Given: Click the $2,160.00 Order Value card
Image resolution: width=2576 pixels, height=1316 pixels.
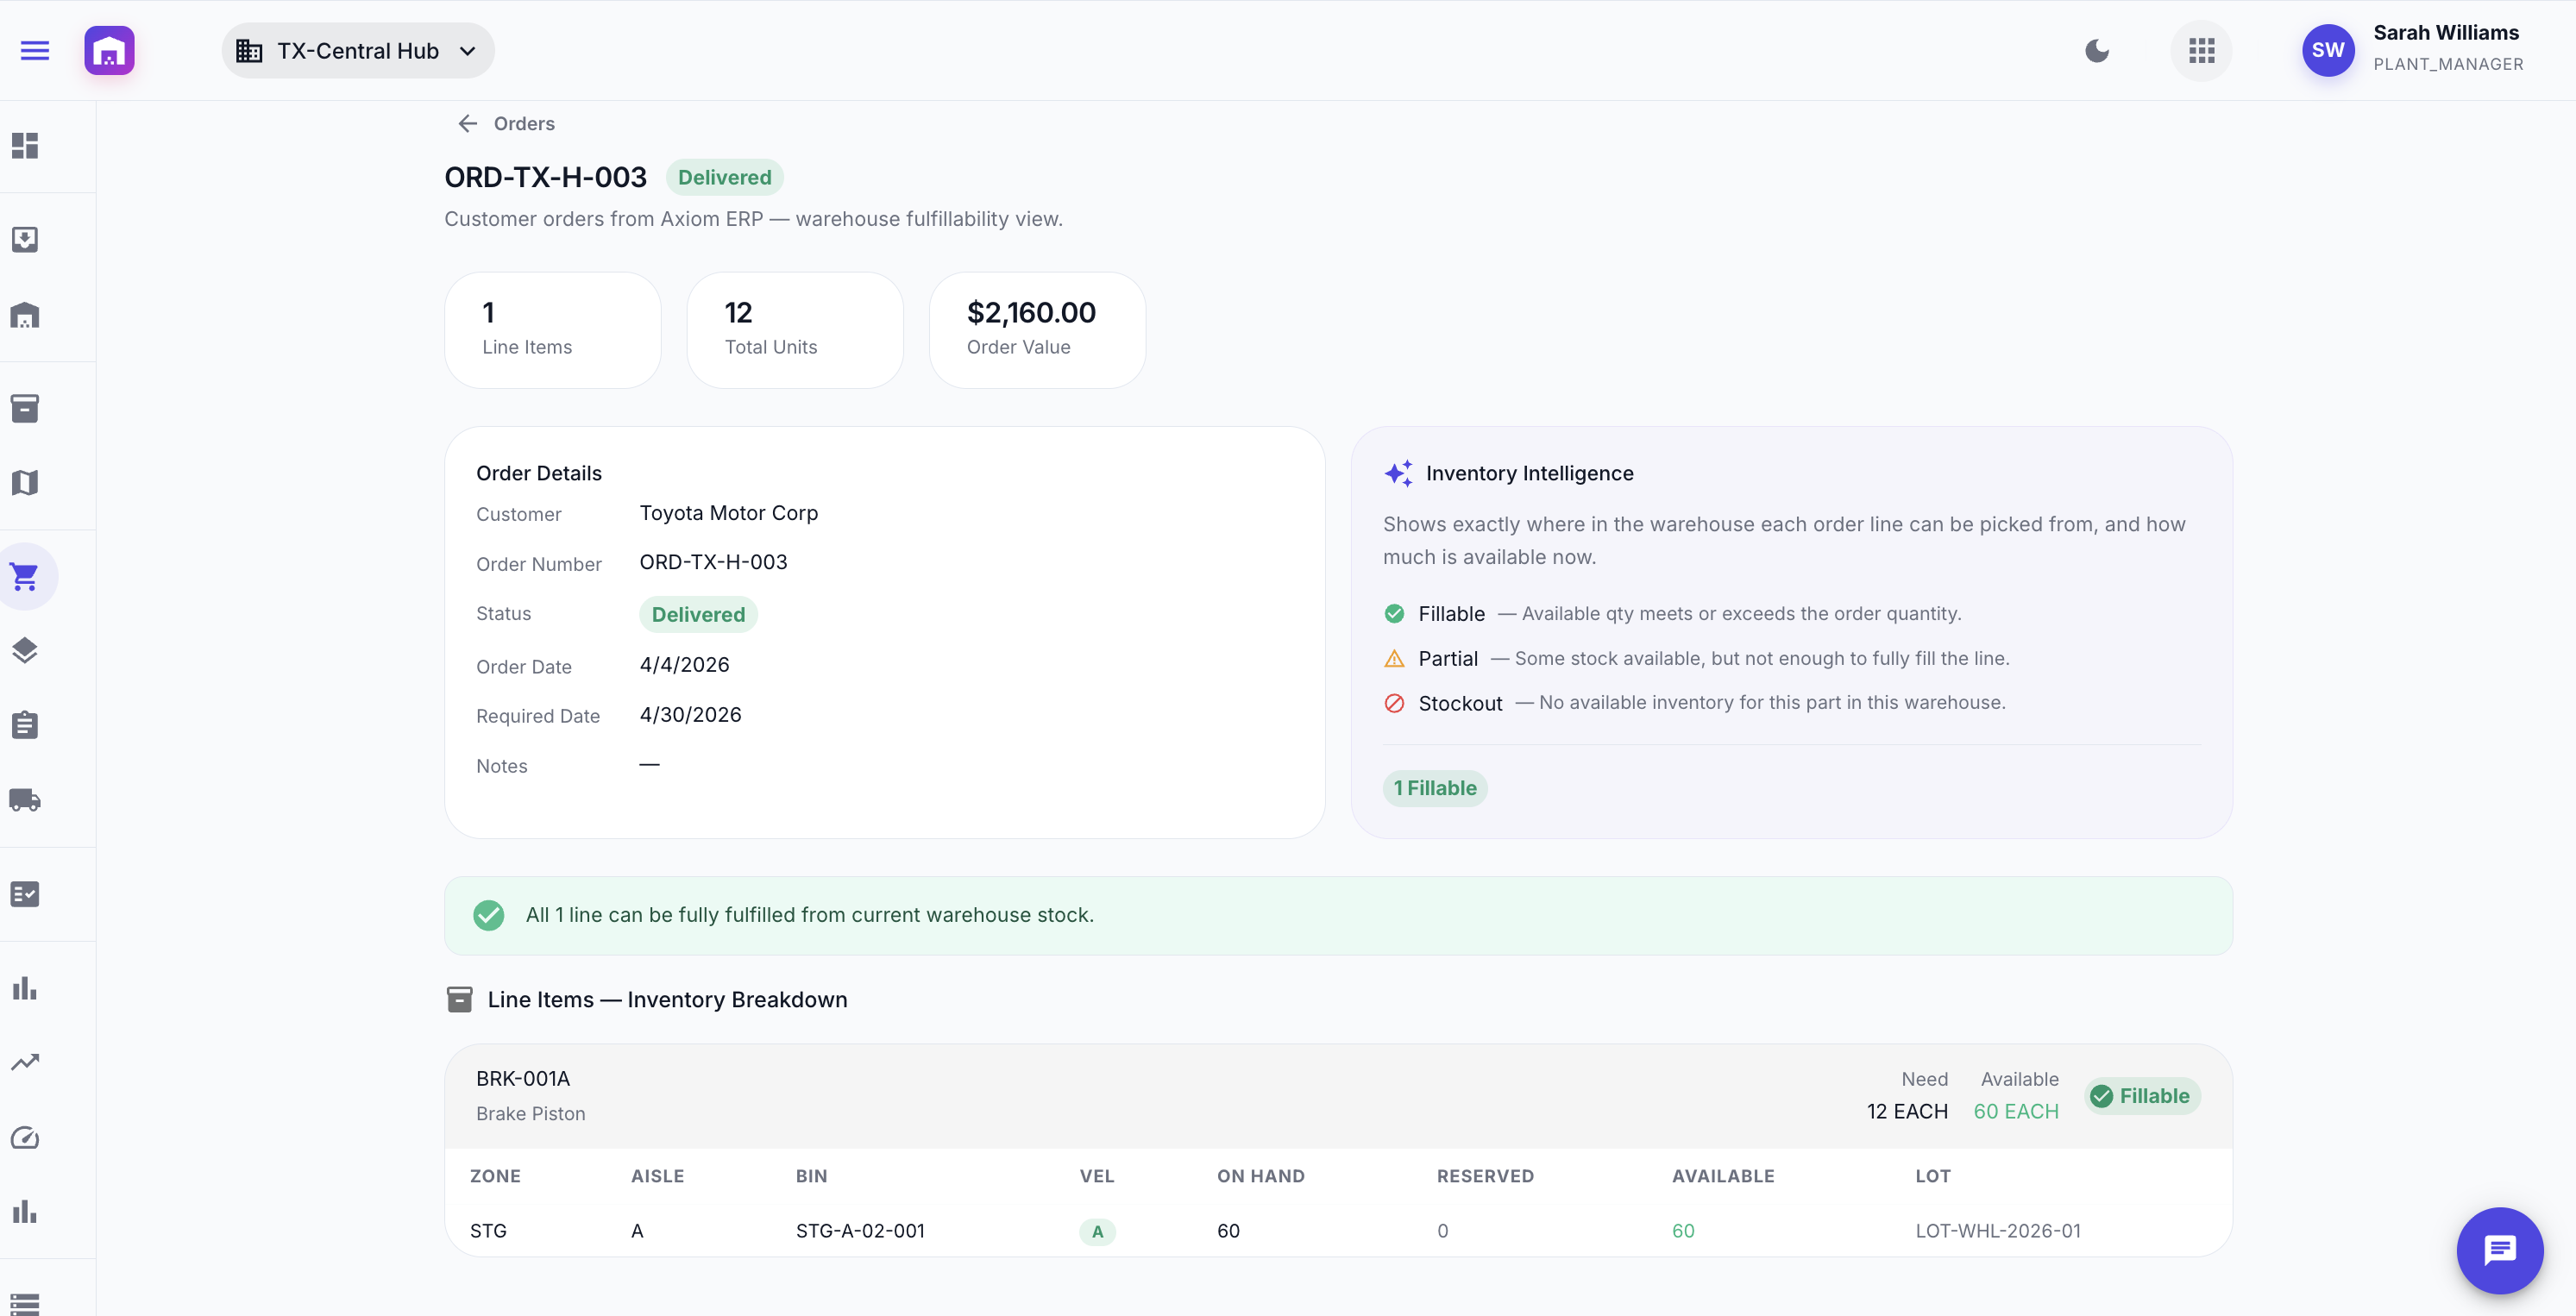Looking at the screenshot, I should 1037,330.
